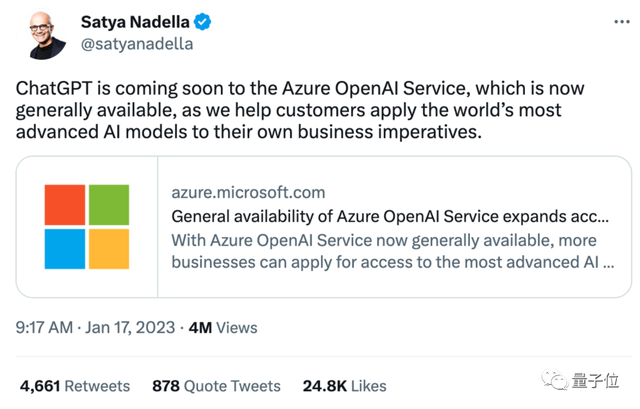Click the yellow square of Microsoft logo
This screenshot has width=640, height=409.
pyautogui.click(x=109, y=248)
